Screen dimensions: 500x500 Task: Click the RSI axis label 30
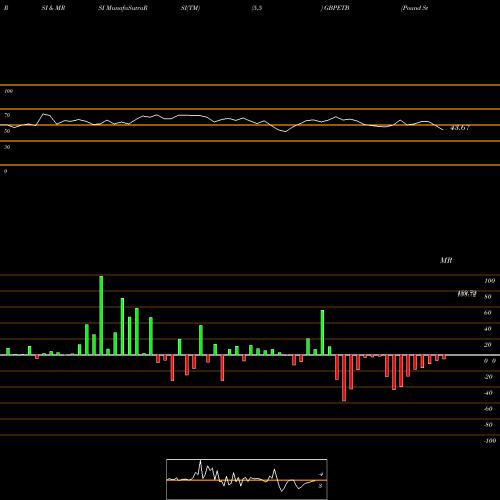tap(7, 147)
